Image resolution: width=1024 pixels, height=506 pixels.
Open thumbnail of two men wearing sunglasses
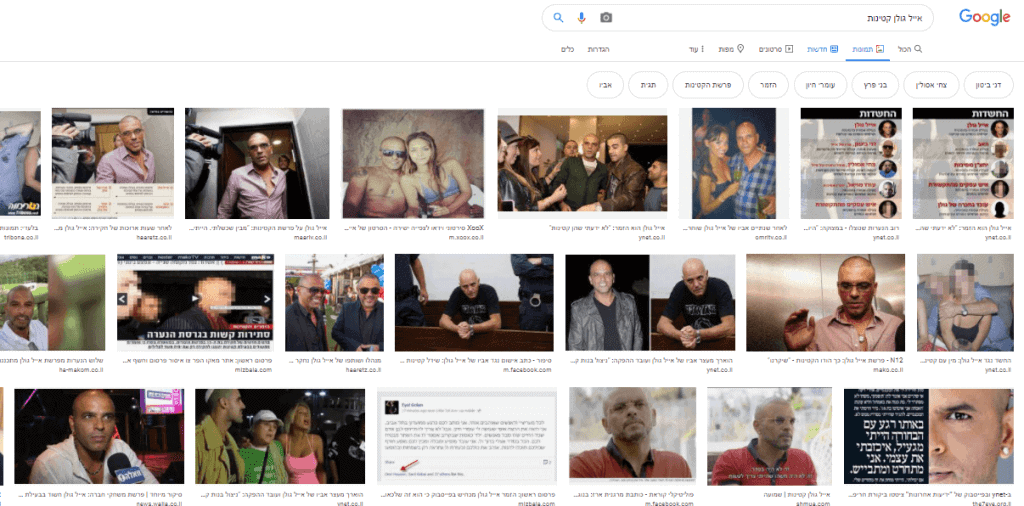[334, 303]
